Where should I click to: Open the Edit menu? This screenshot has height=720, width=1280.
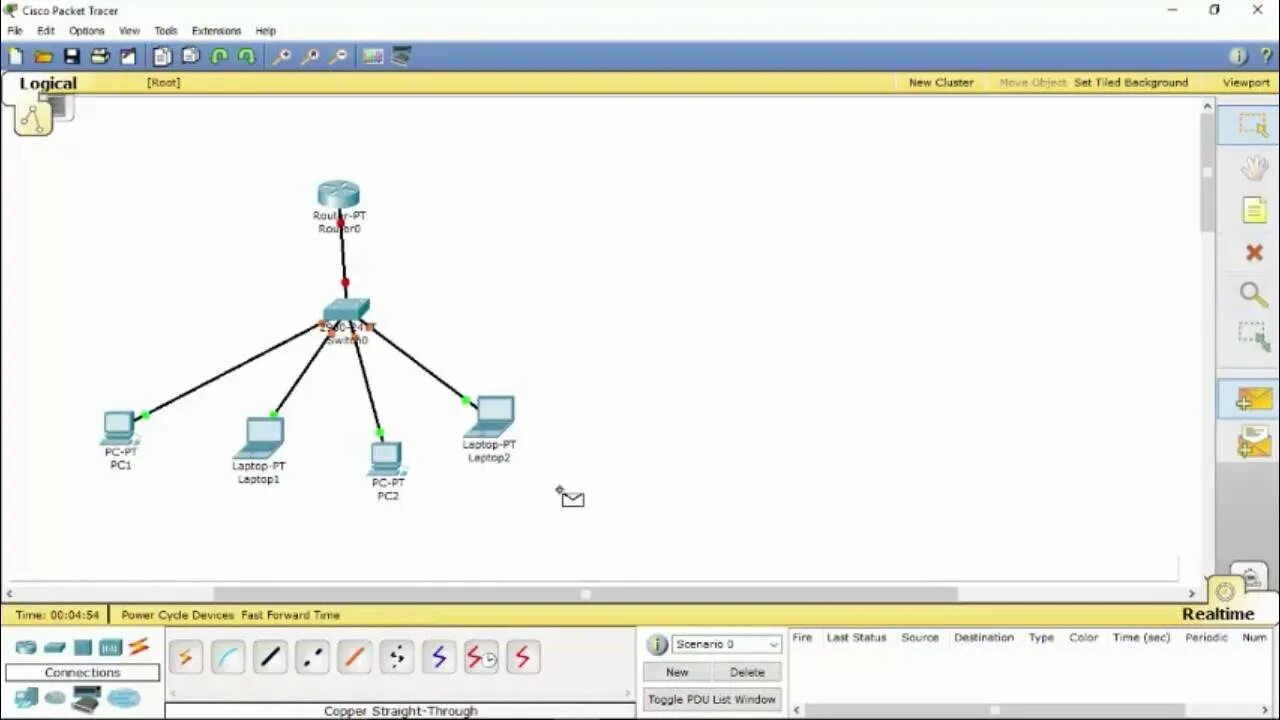46,31
